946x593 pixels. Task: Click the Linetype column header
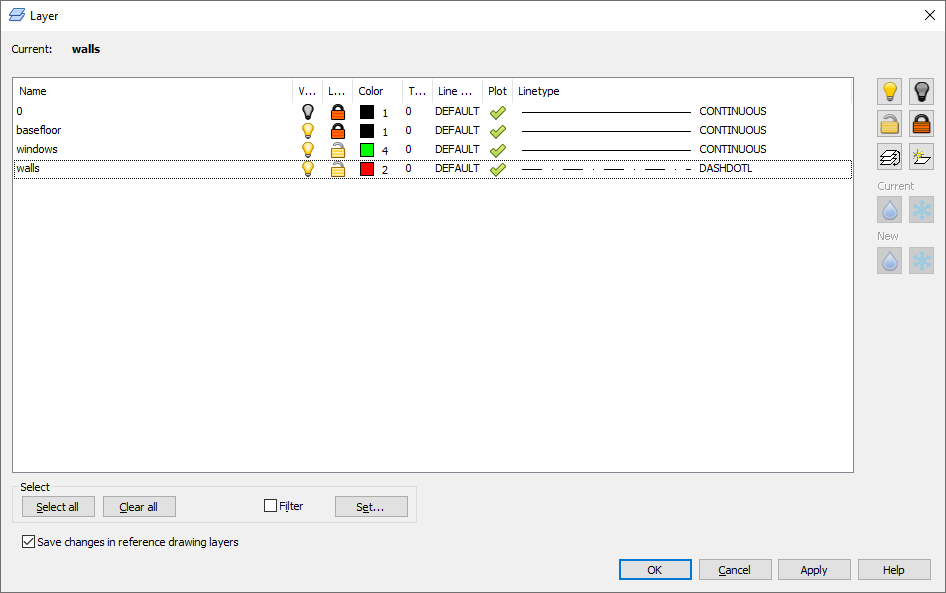(538, 91)
